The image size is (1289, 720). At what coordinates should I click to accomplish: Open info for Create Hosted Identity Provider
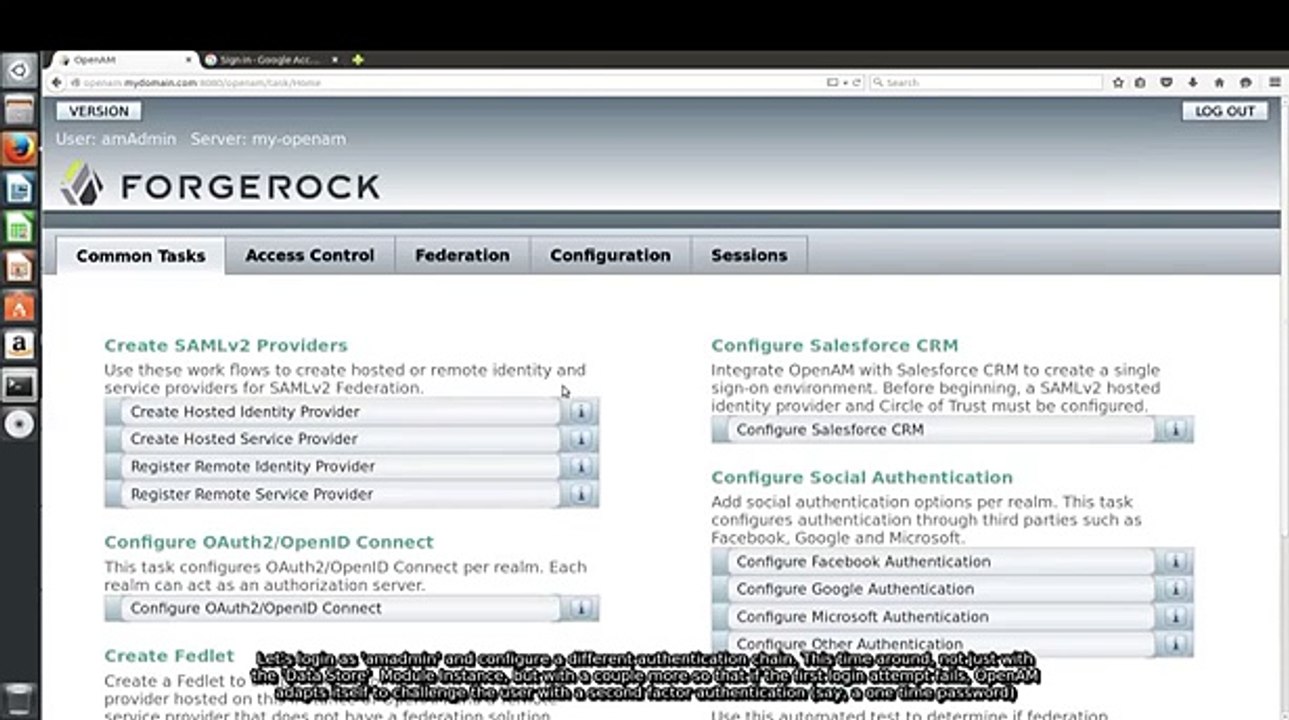581,412
